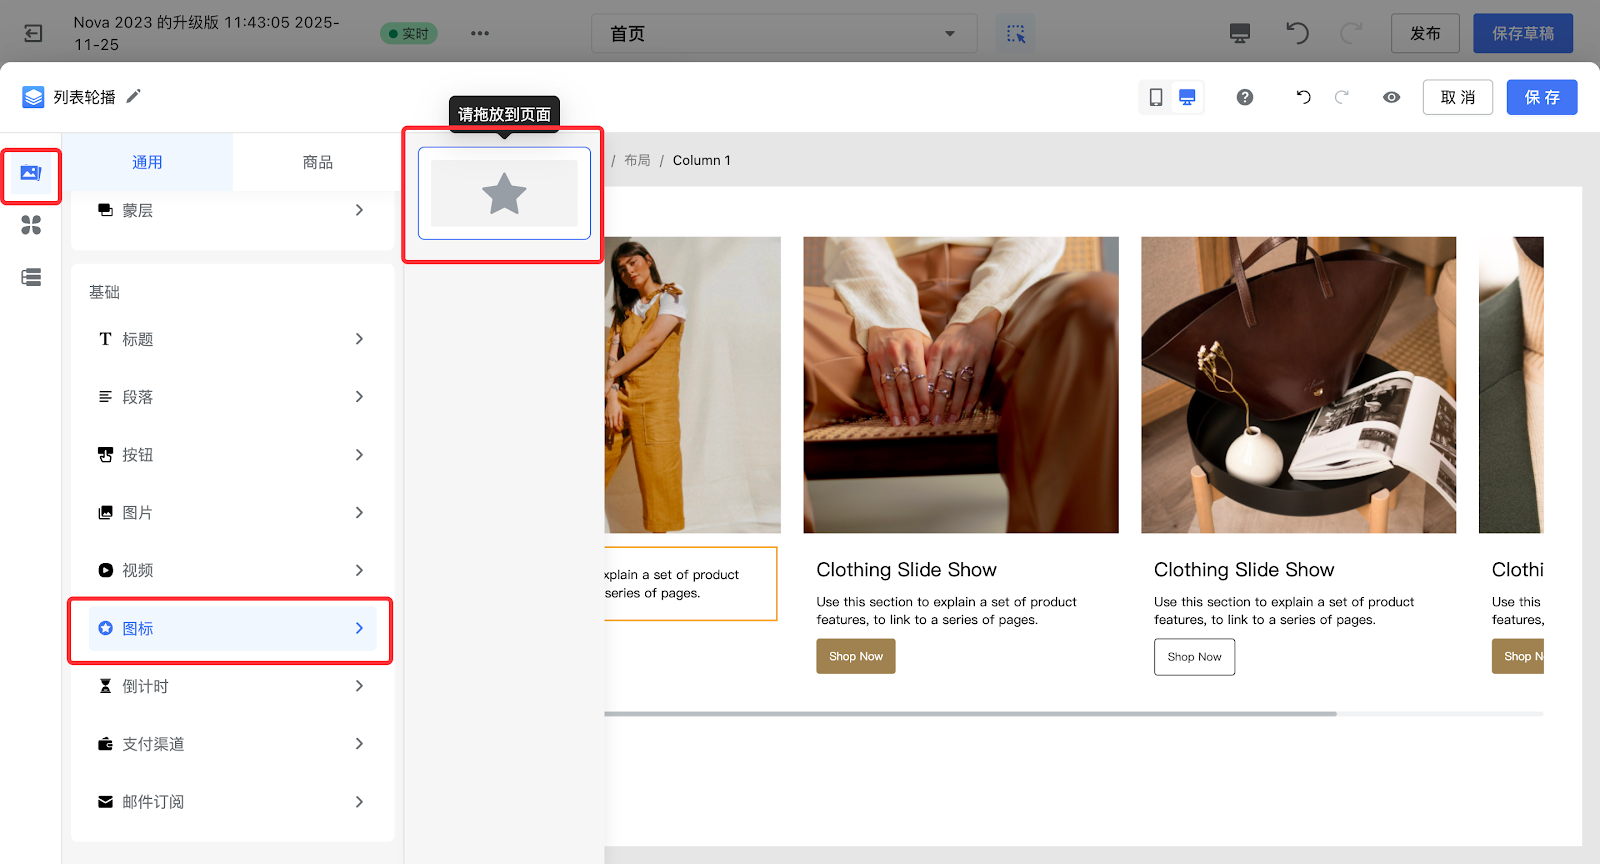Toggle the eye preview icon
Image resolution: width=1600 pixels, height=864 pixels.
click(x=1391, y=97)
